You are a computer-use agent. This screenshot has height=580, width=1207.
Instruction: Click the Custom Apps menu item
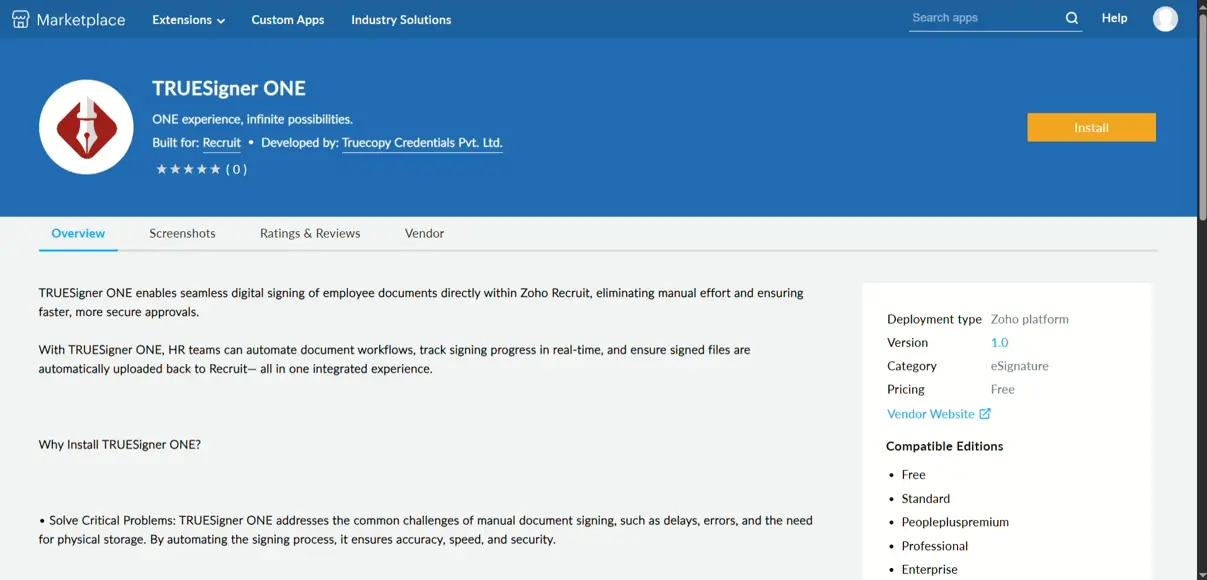pyautogui.click(x=287, y=19)
